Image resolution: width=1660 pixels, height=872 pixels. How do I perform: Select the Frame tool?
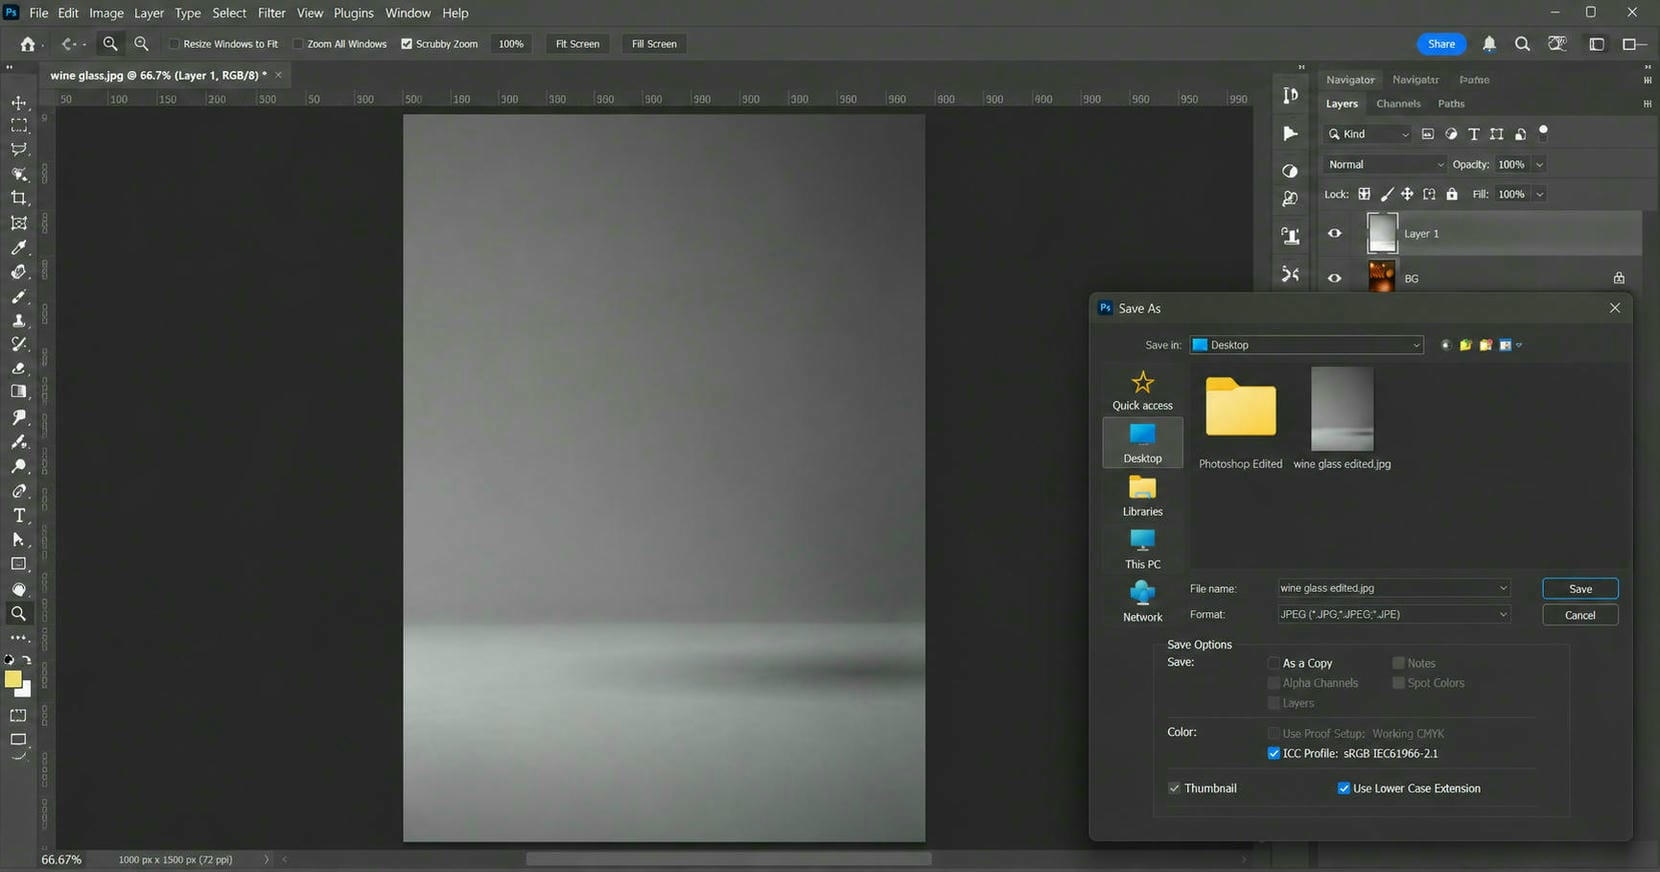click(19, 223)
